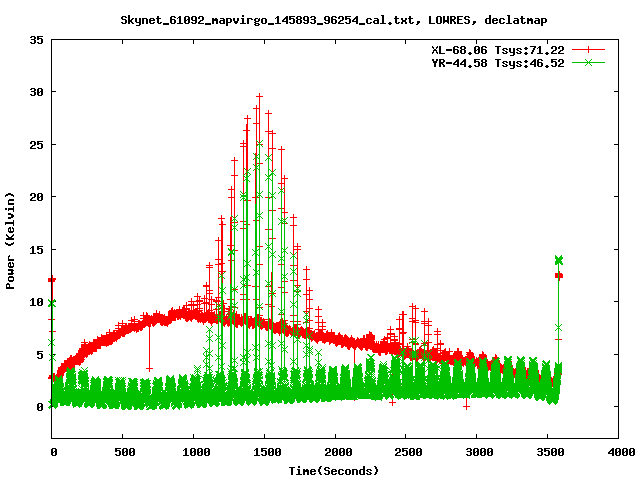Click the red outlier at 0 K near 2900 seconds

[x=466, y=405]
